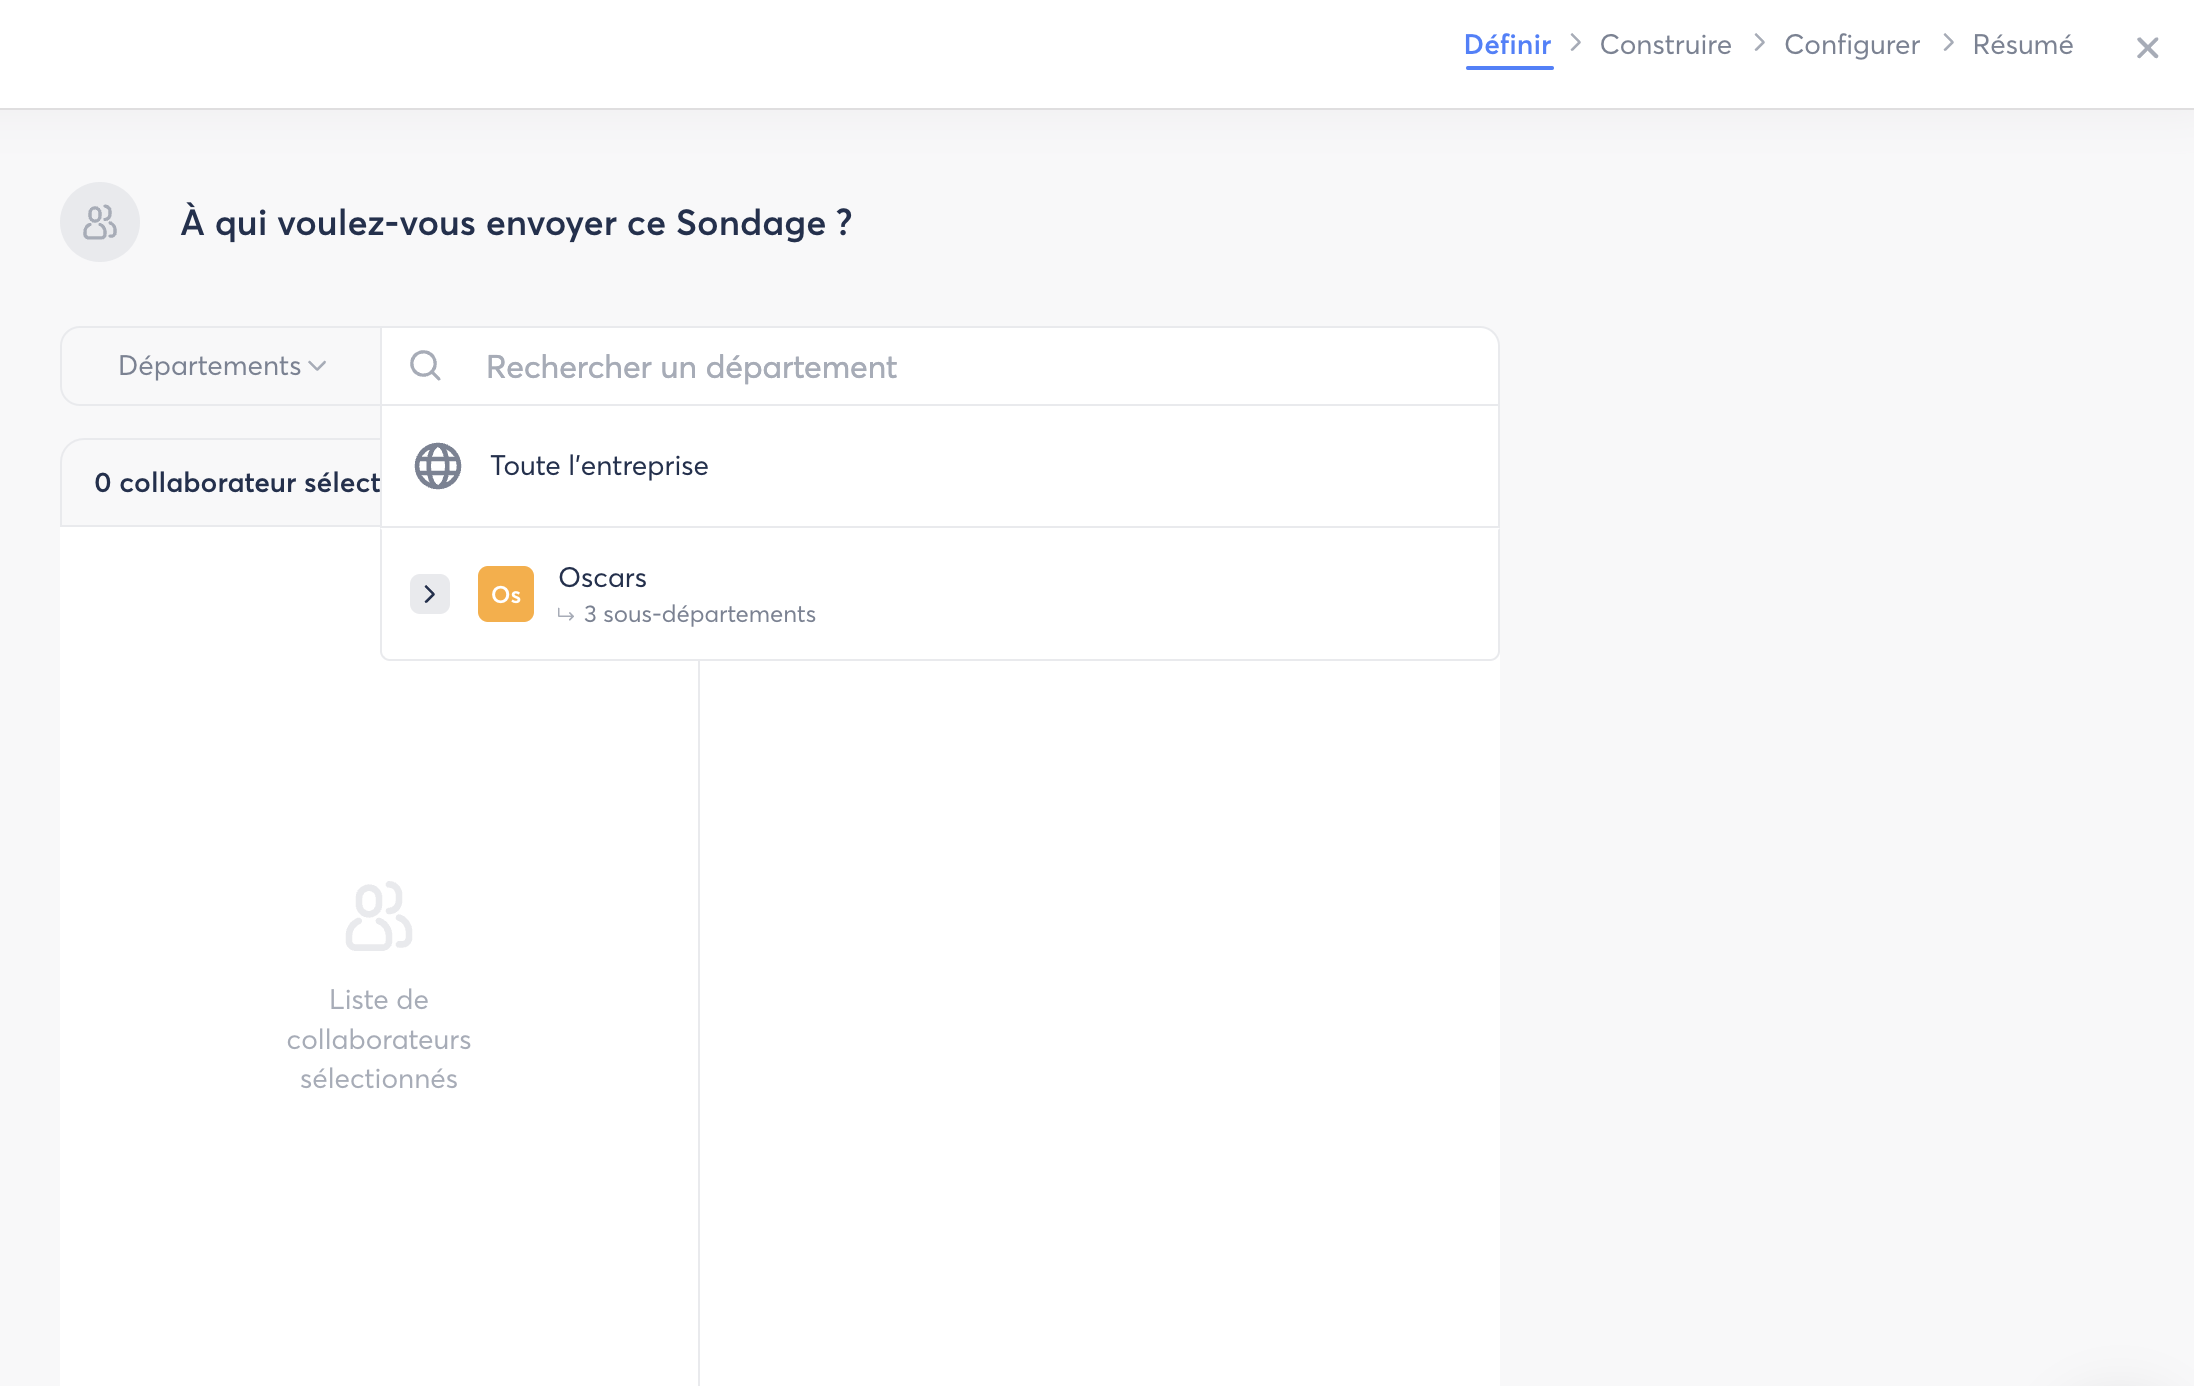The image size is (2194, 1386).
Task: Click the Définir step tab
Action: [x=1507, y=45]
